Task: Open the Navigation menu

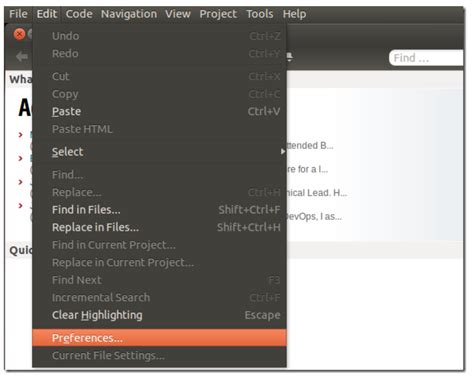Action: coord(129,14)
